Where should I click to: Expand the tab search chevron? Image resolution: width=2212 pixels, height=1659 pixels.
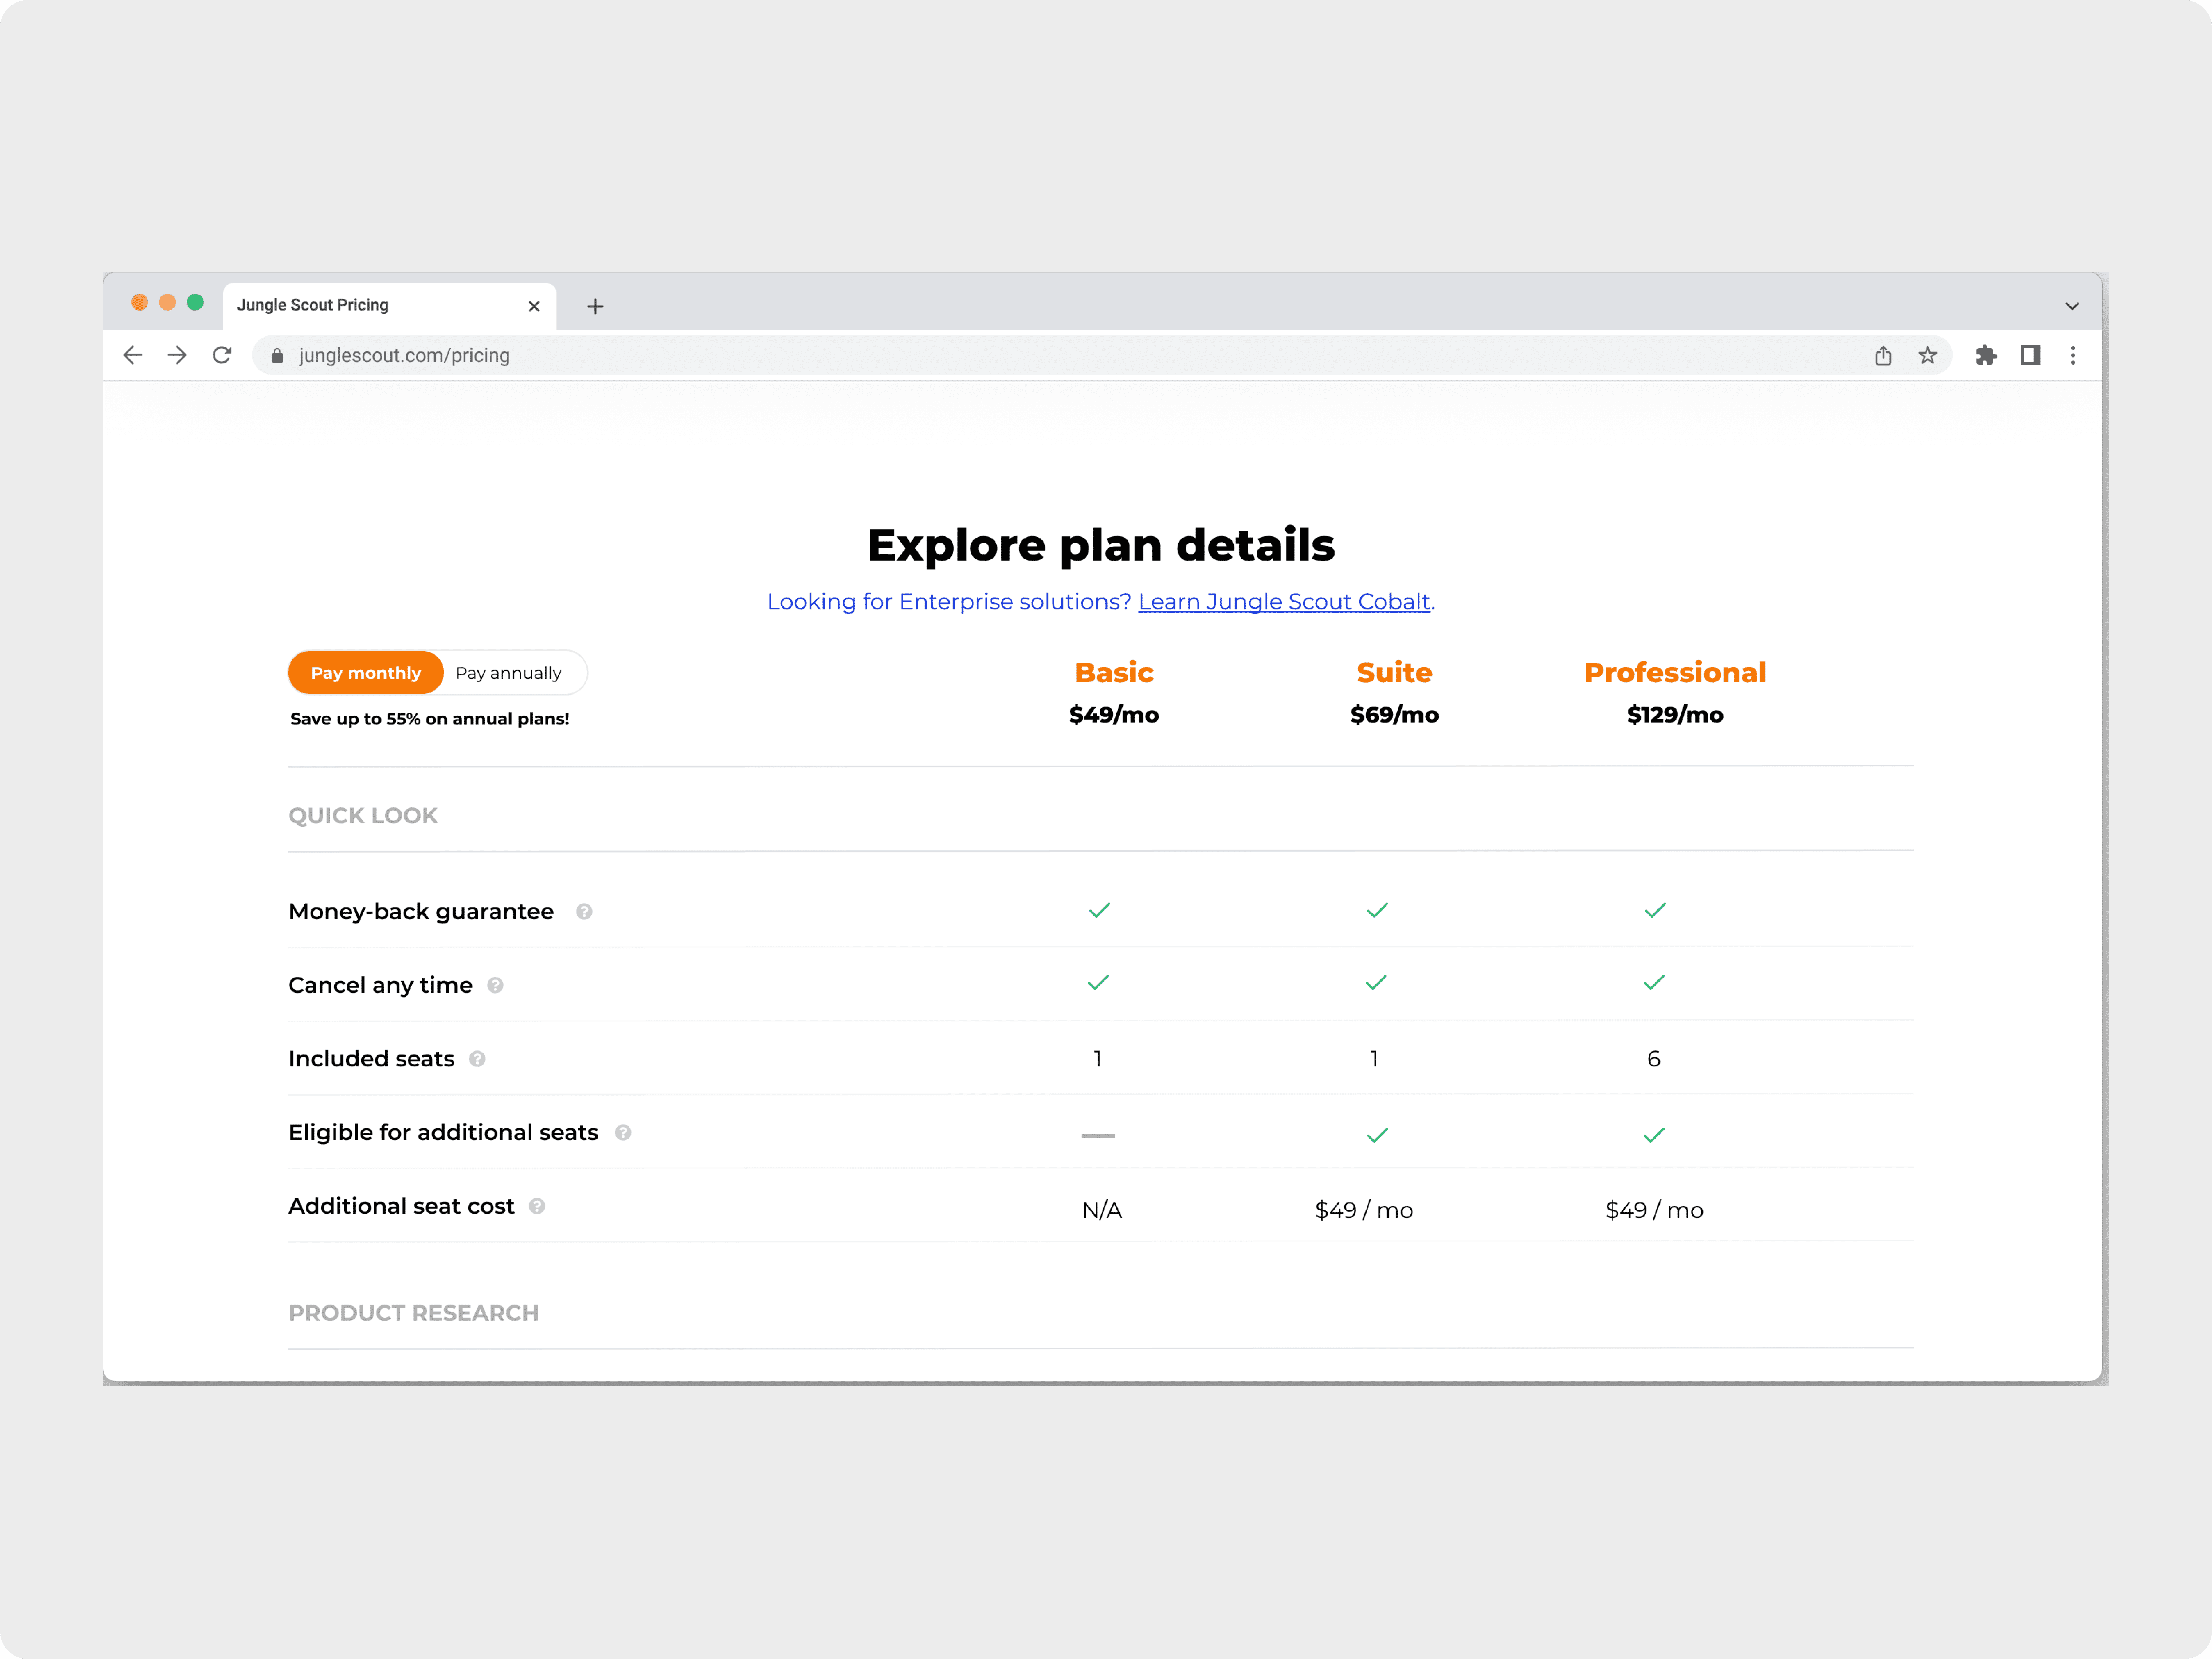click(x=2072, y=306)
